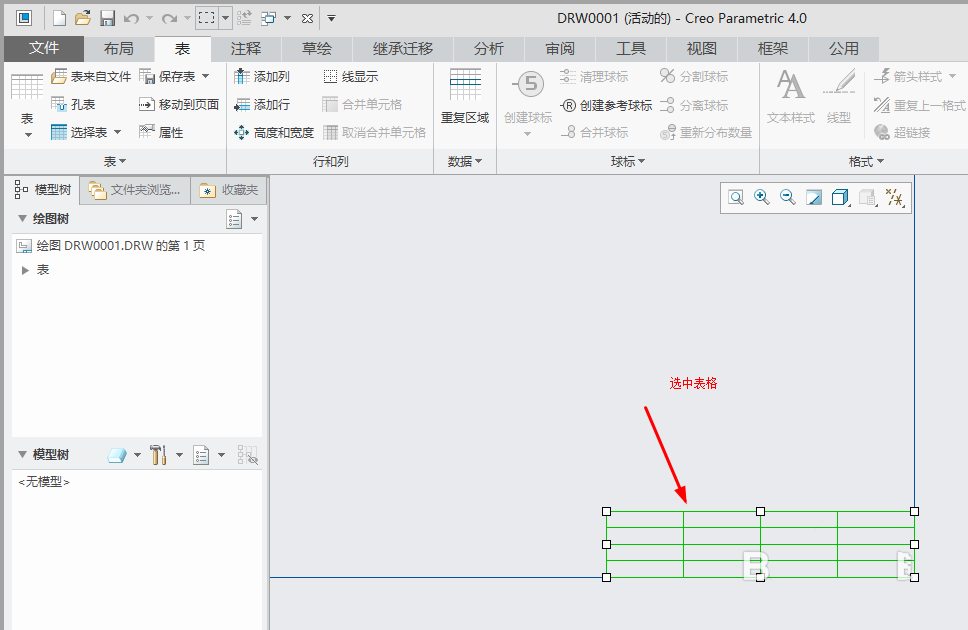Open the 保存表 dropdown arrow
Screen dimensions: 968x630
pyautogui.click(x=204, y=75)
